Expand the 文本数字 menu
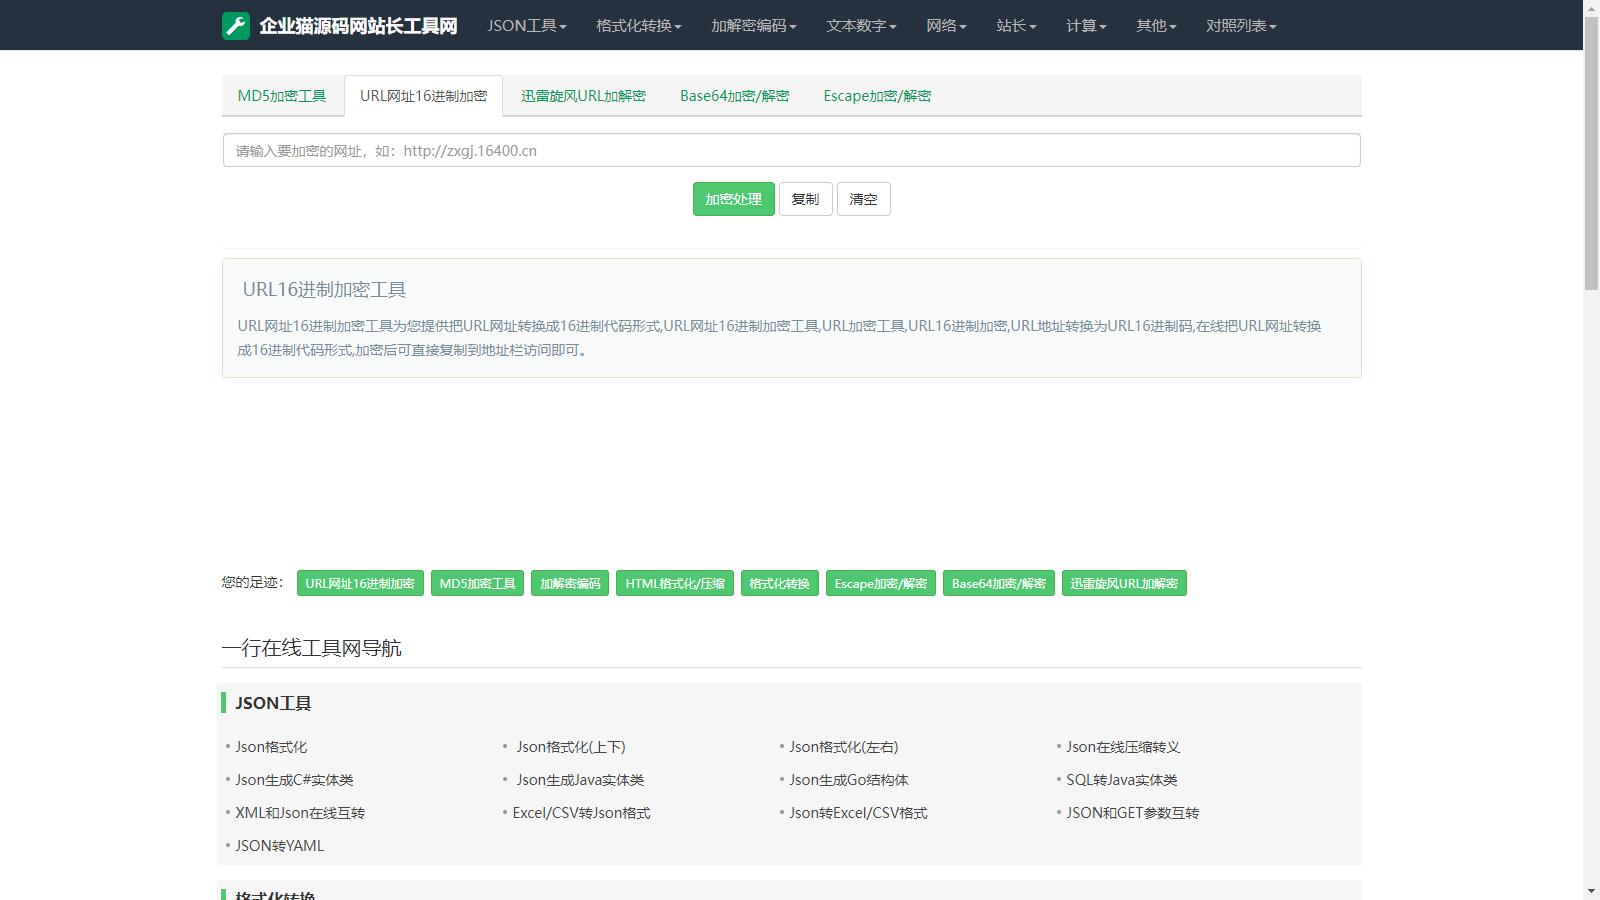 click(860, 26)
